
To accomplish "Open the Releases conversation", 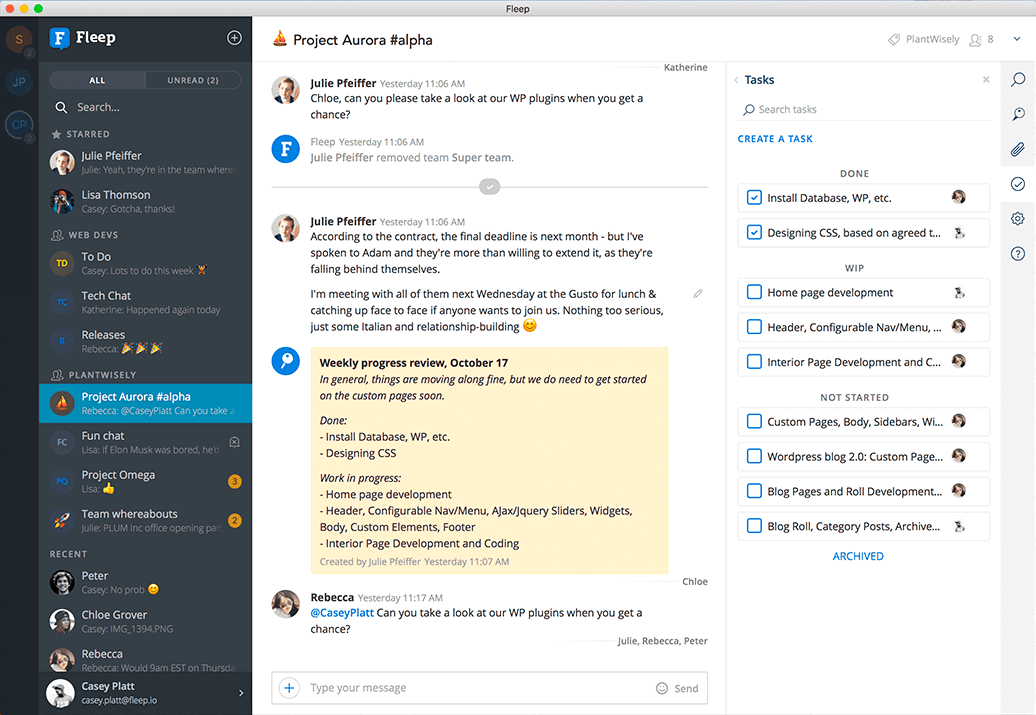I will click(x=145, y=342).
